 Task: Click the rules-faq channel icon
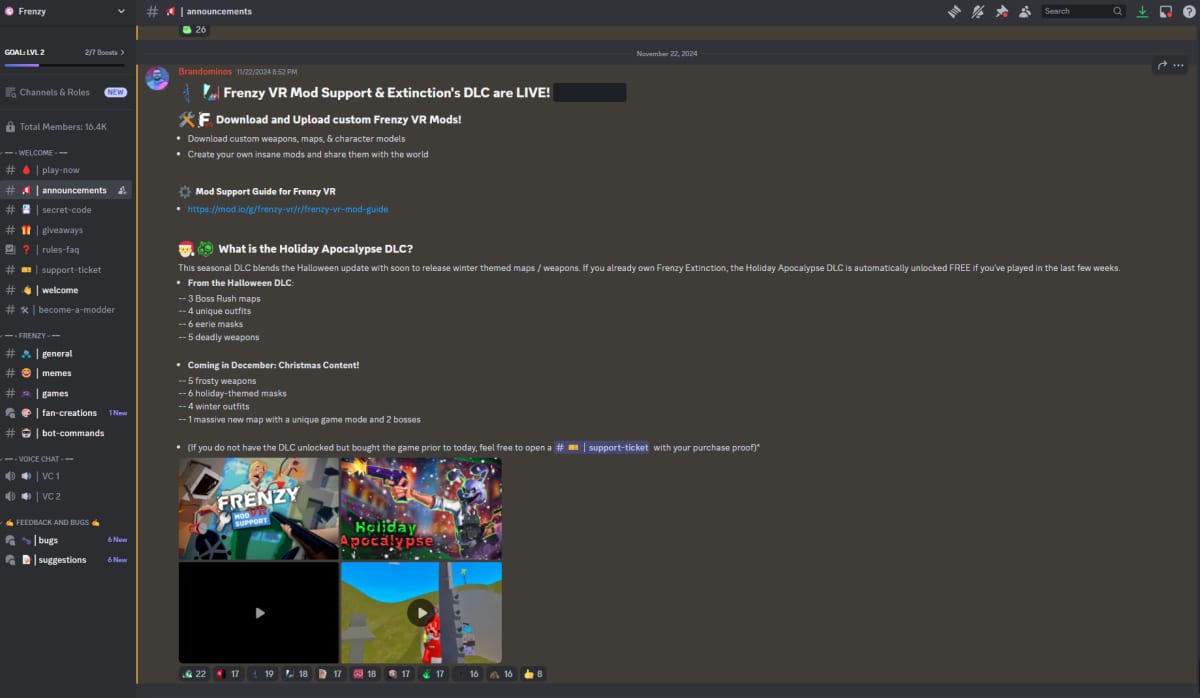coord(10,250)
